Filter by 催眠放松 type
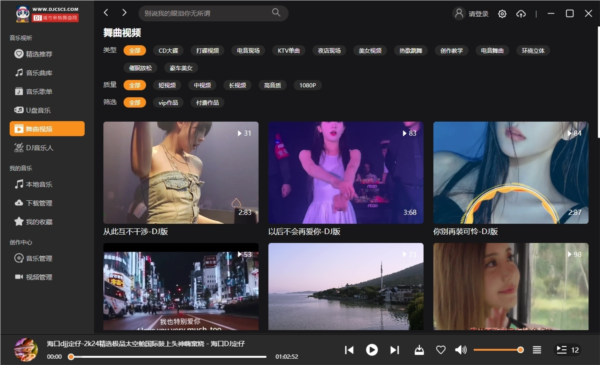The image size is (600, 365). pos(140,68)
